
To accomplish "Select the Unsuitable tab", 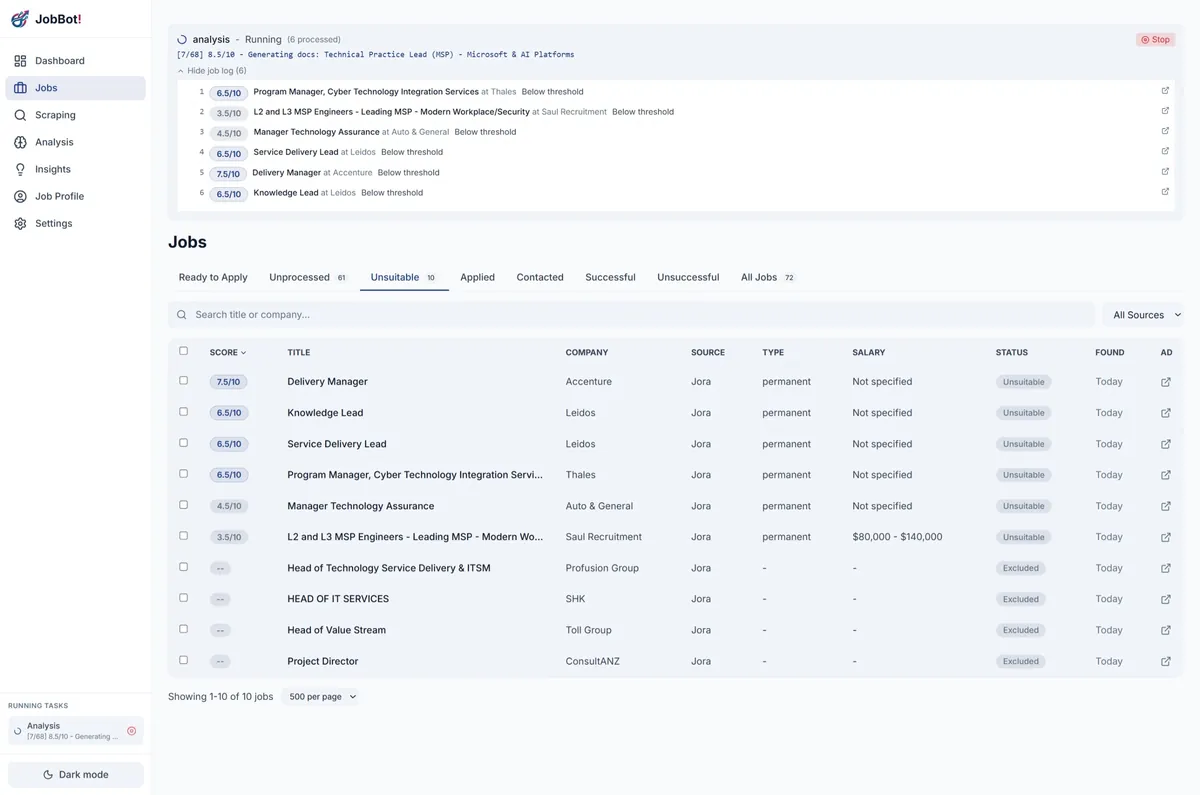I will 404,277.
